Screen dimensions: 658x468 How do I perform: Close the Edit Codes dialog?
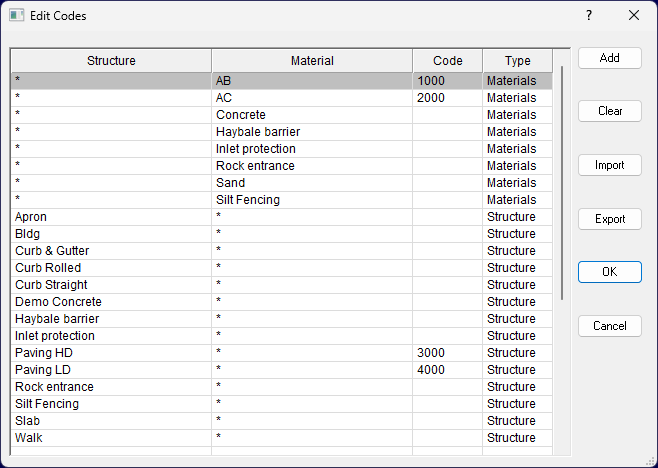(x=634, y=16)
